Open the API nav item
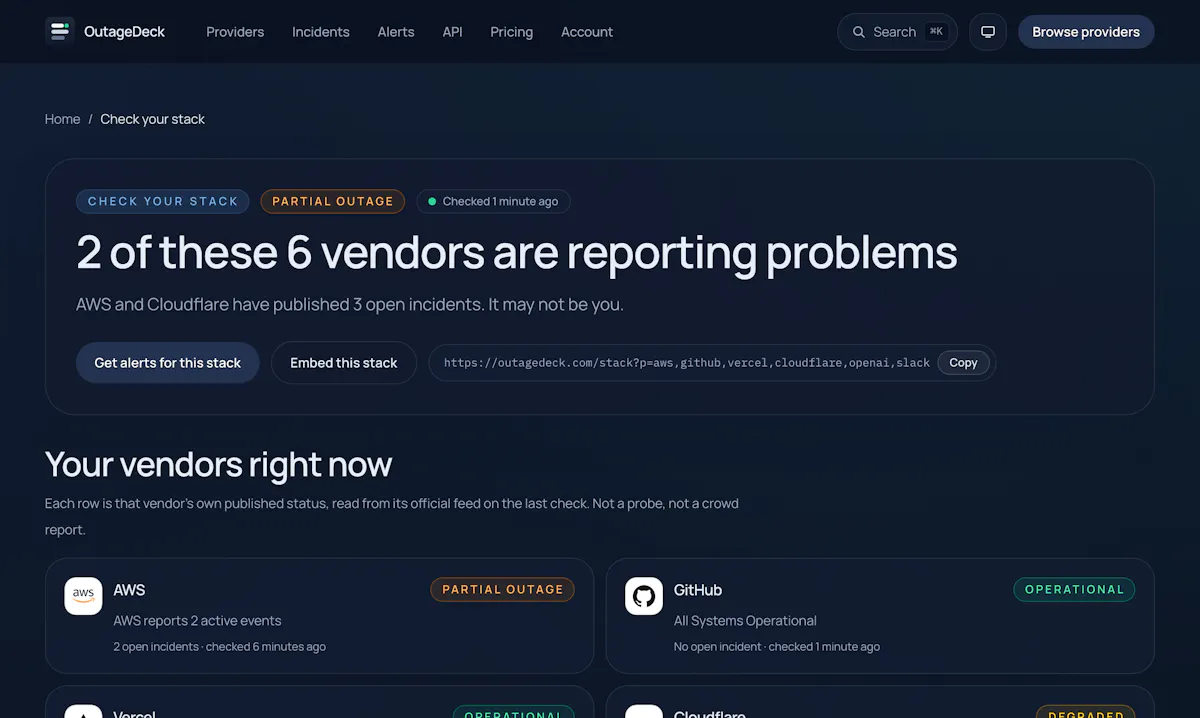Image resolution: width=1200 pixels, height=718 pixels. pos(453,32)
